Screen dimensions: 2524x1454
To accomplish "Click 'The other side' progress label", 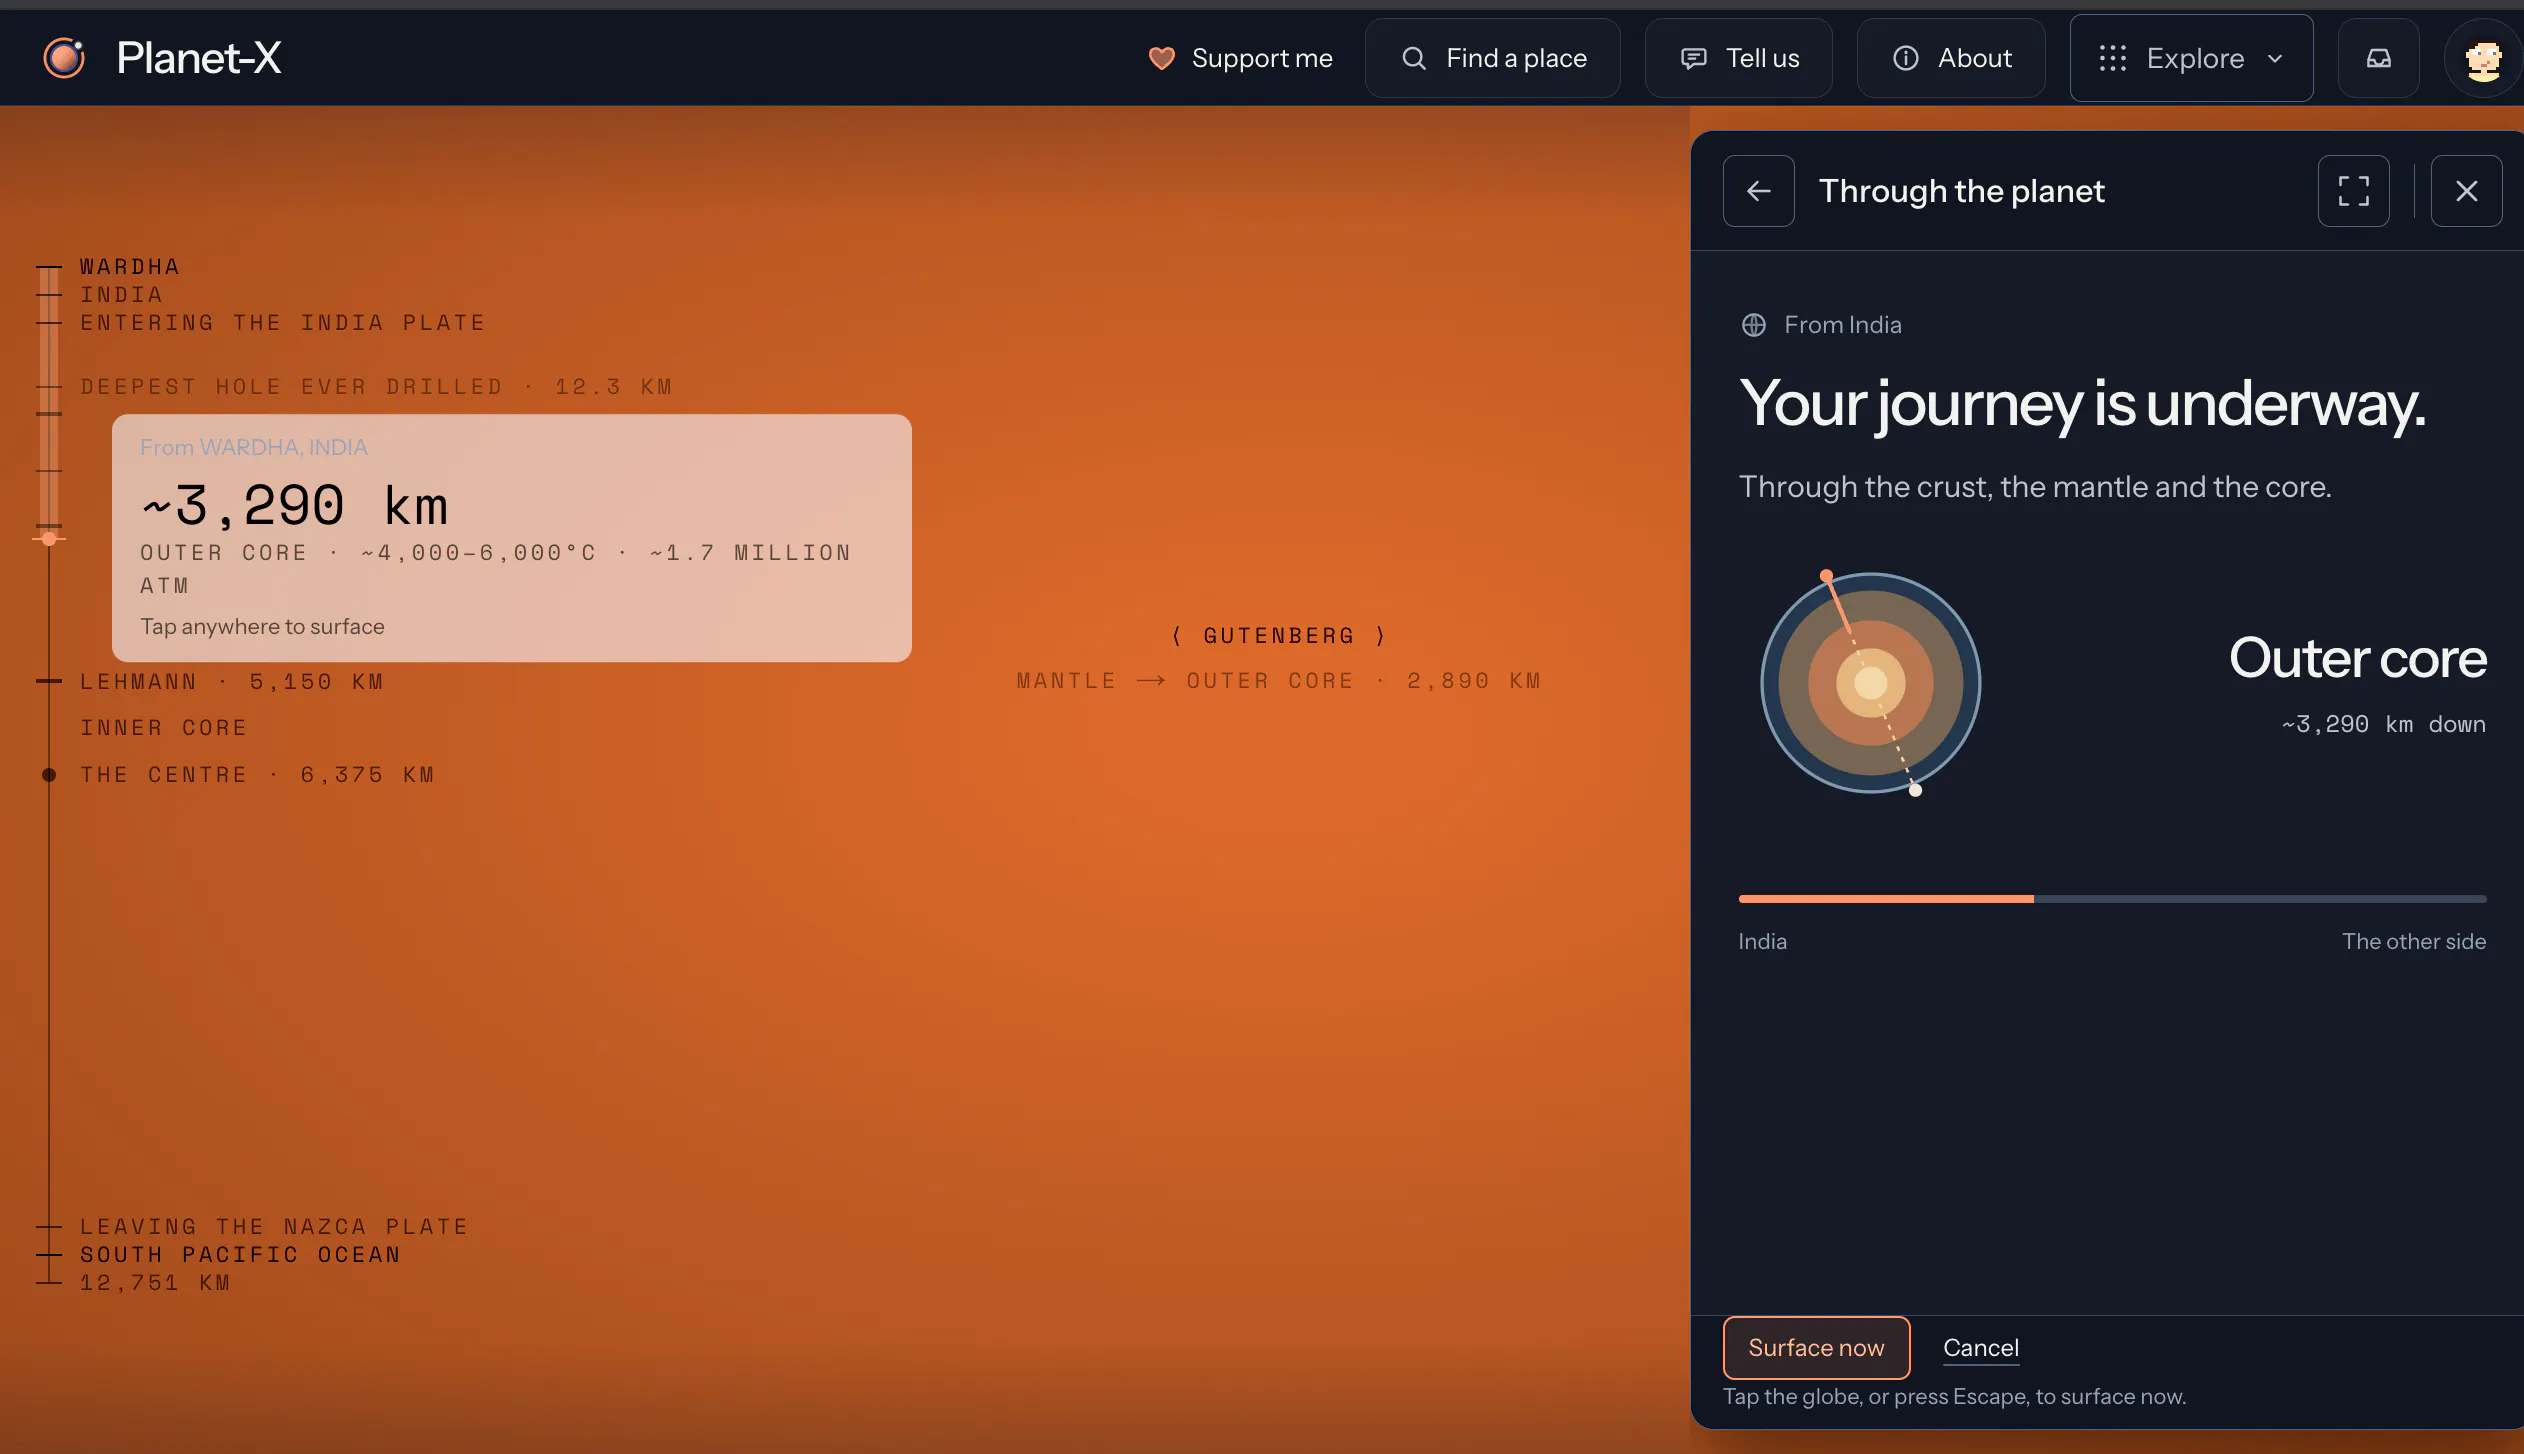I will pos(2414,941).
